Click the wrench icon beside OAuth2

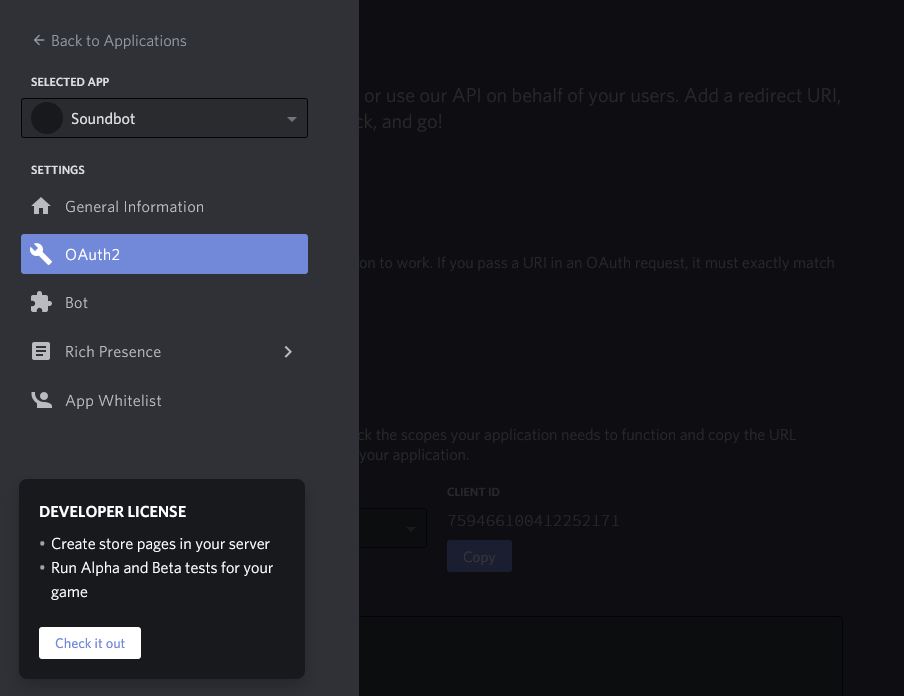coord(41,254)
